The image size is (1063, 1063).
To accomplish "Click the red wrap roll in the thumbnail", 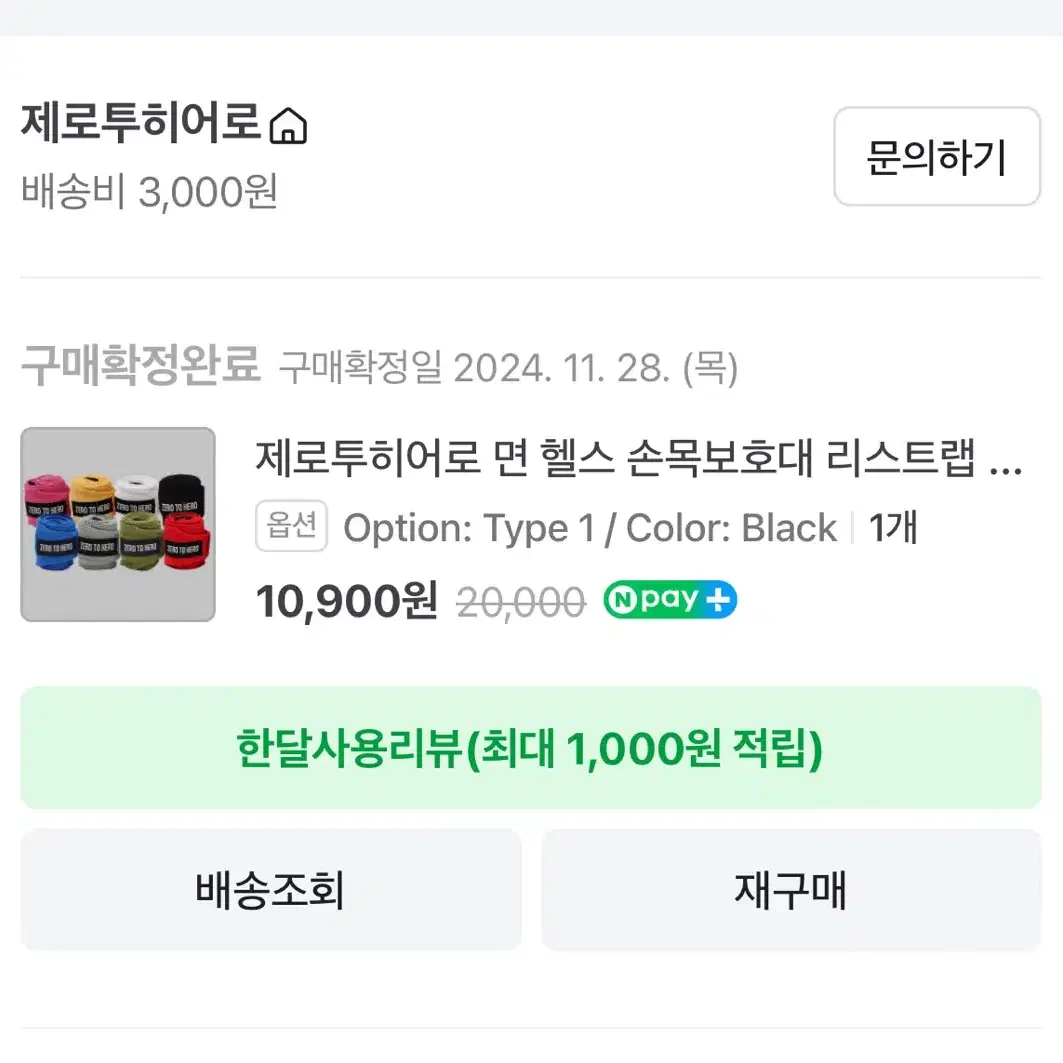I will click(x=186, y=540).
